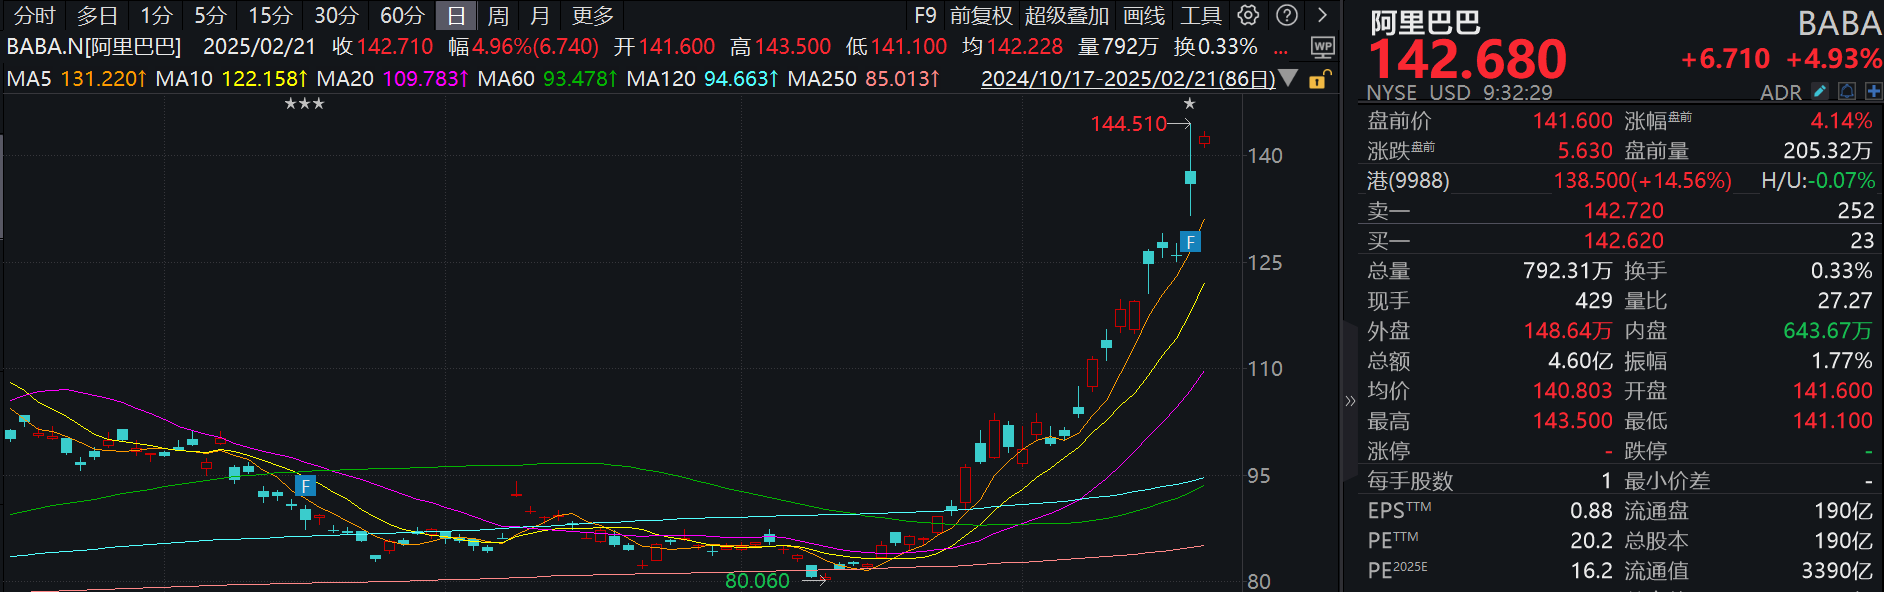This screenshot has width=1884, height=592.
Task: Add BABA to watchlist with plus icon
Action: click(x=1872, y=92)
